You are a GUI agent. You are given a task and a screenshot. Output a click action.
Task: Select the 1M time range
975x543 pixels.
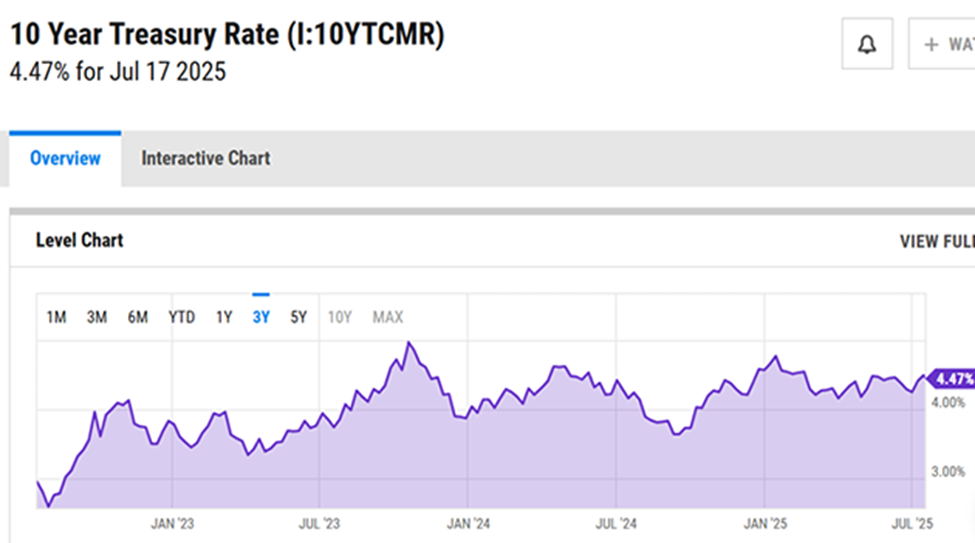56,317
